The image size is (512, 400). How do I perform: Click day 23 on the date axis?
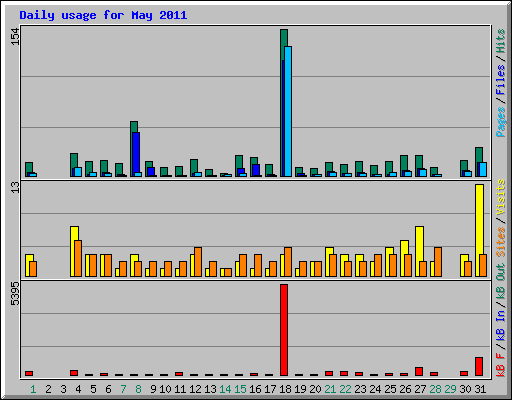(360, 389)
